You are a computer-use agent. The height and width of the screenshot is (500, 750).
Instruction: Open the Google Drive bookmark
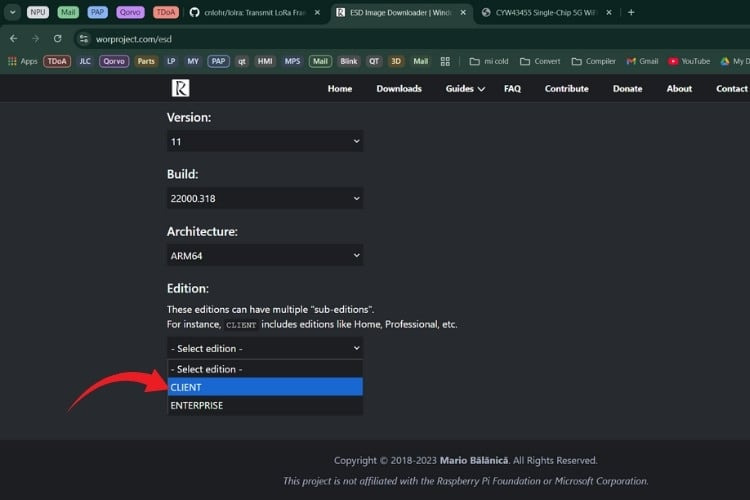tap(734, 61)
